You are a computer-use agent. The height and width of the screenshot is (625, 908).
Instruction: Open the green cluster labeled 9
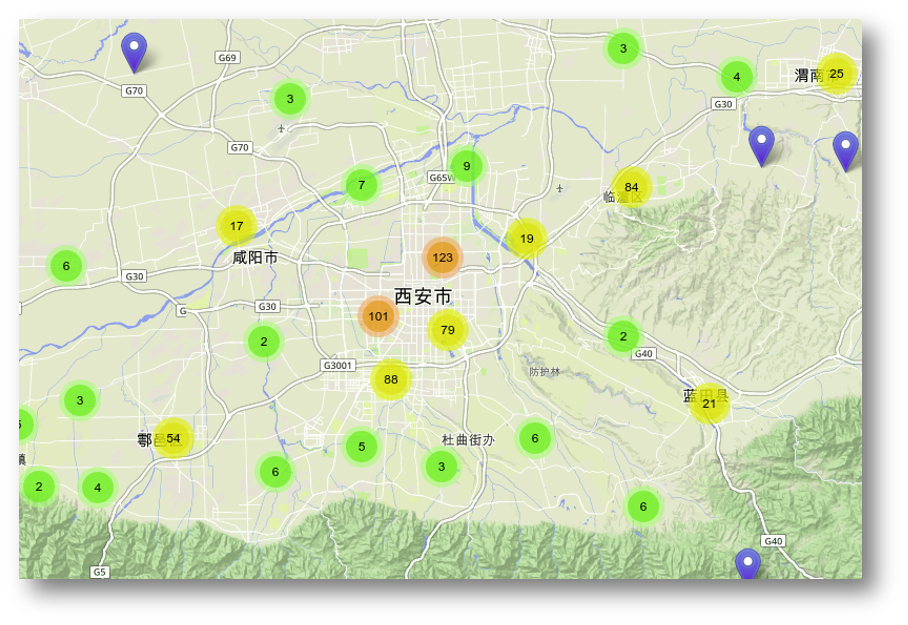(467, 166)
